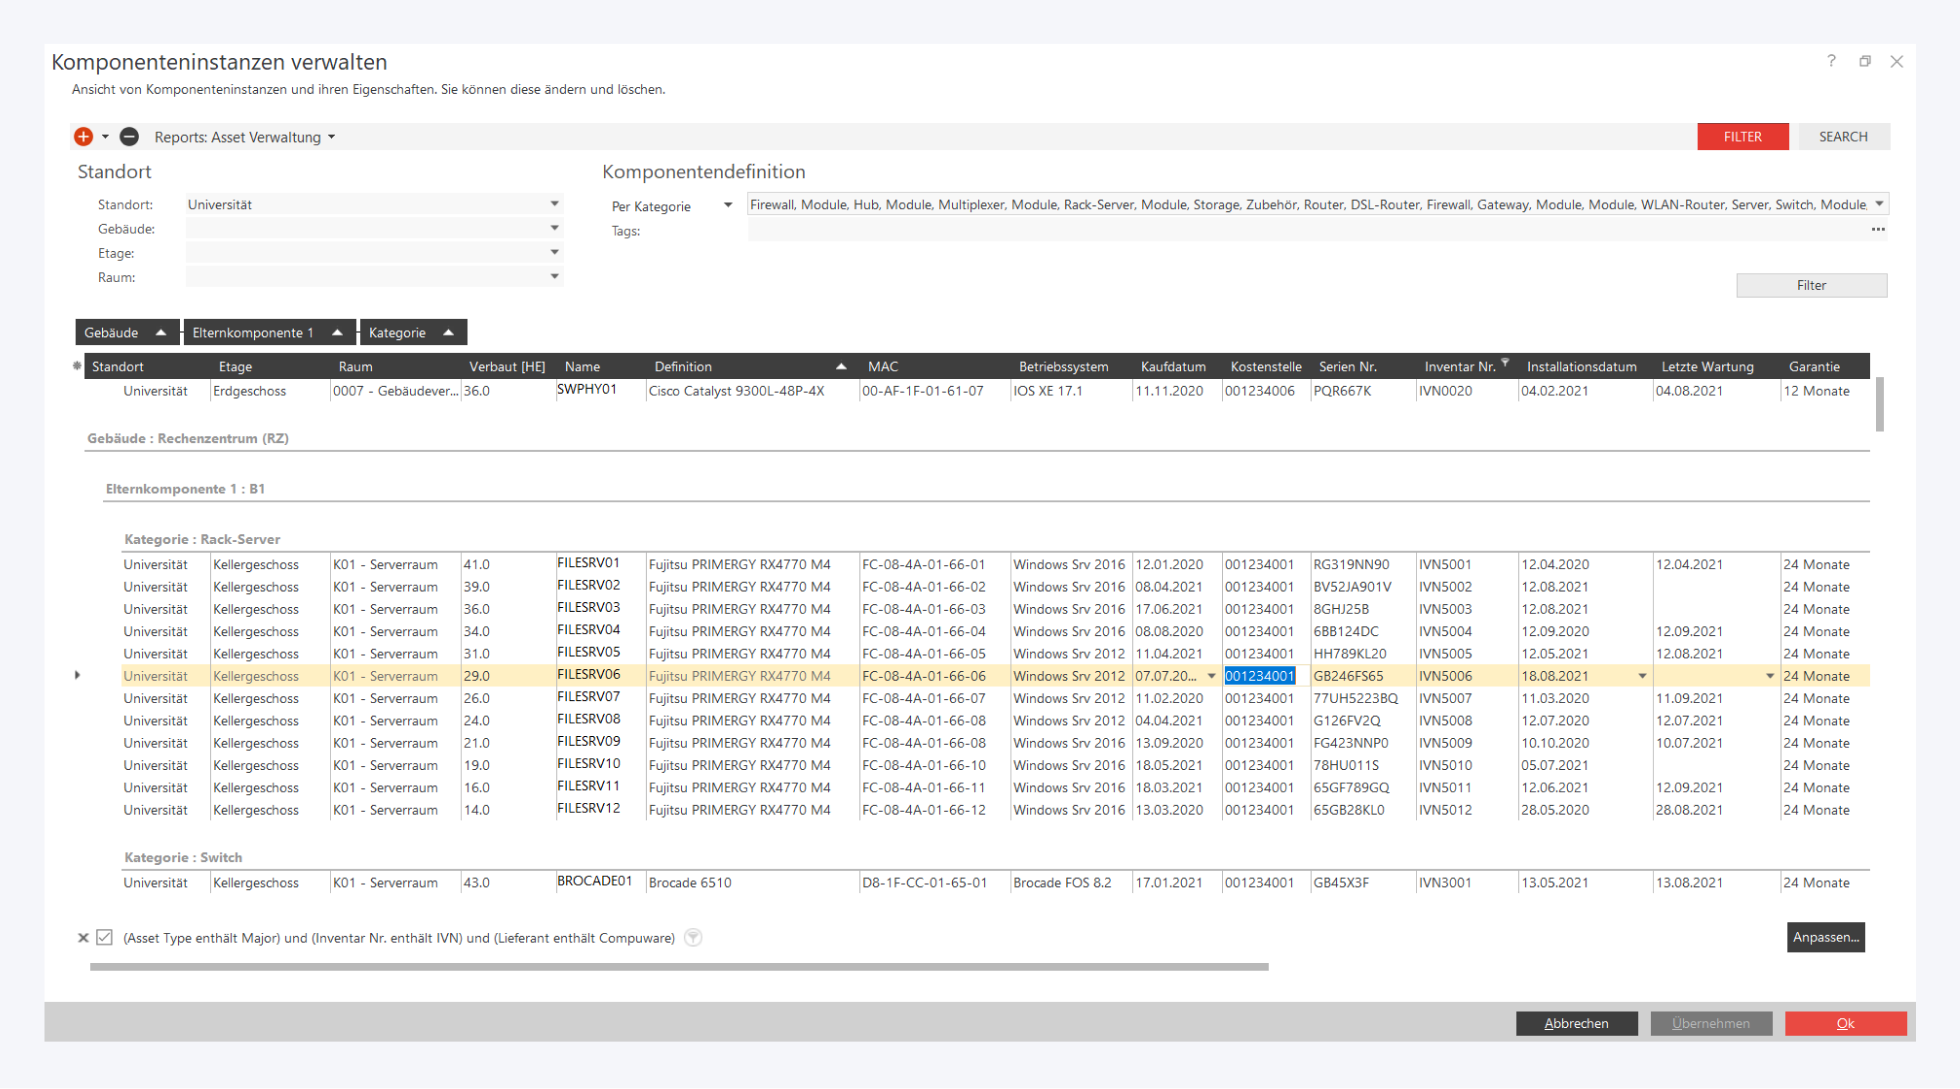Toggle sort on Kategorie grouping chip
Screen dimensions: 1960x1089
pos(412,333)
